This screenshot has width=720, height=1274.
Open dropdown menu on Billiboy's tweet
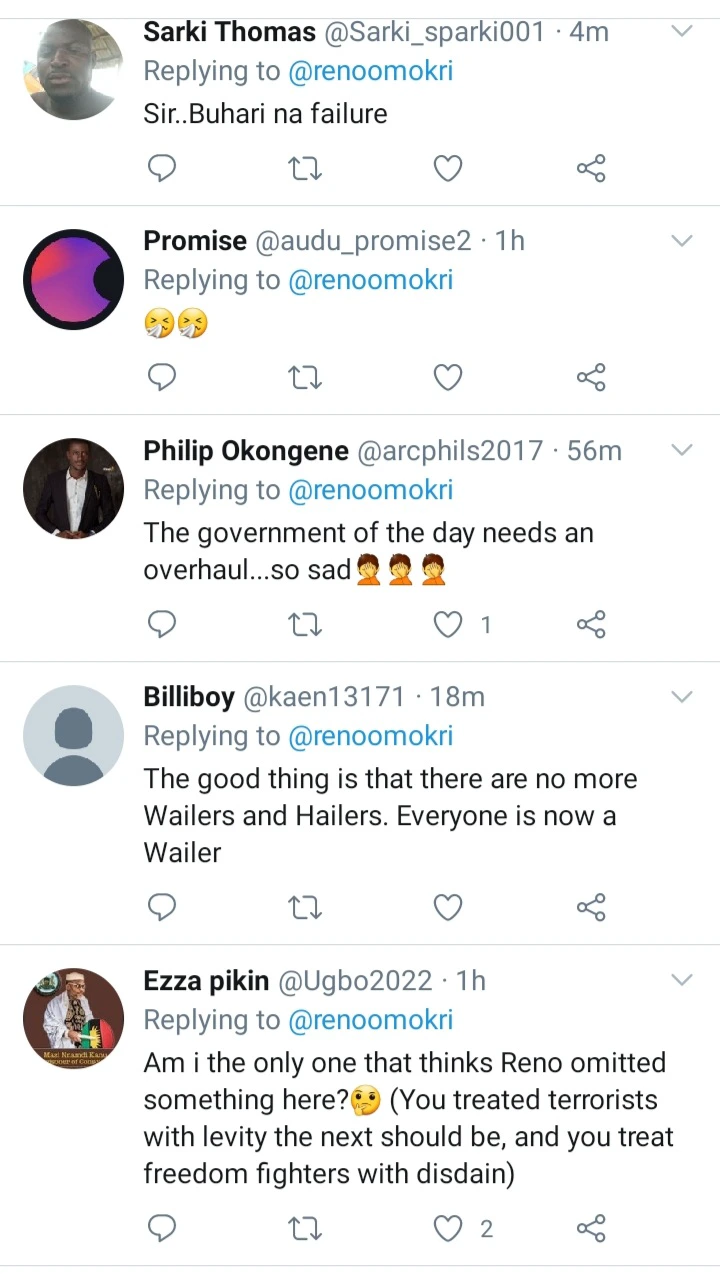[681, 696]
